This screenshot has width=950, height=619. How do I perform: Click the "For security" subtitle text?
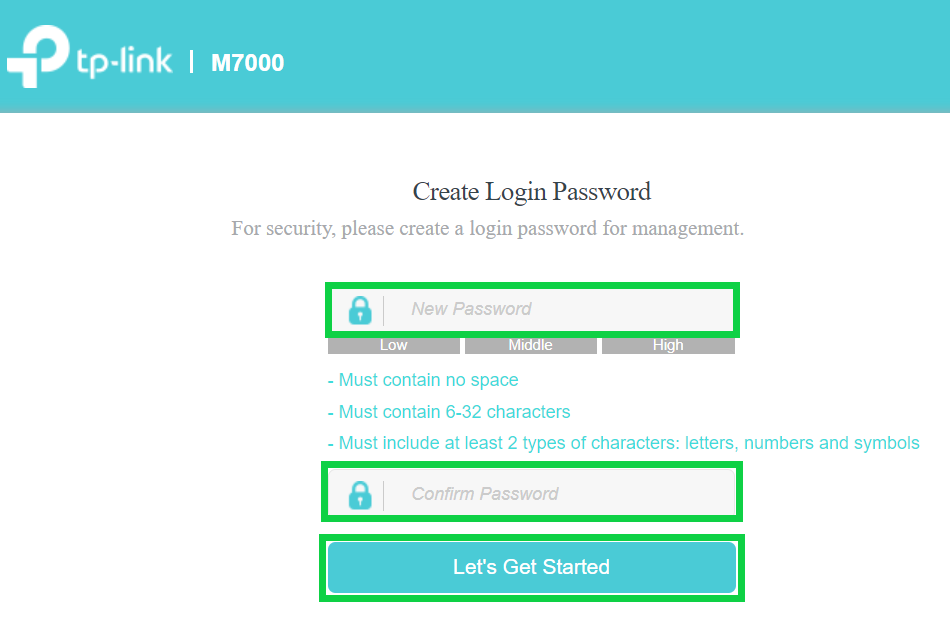[487, 229]
